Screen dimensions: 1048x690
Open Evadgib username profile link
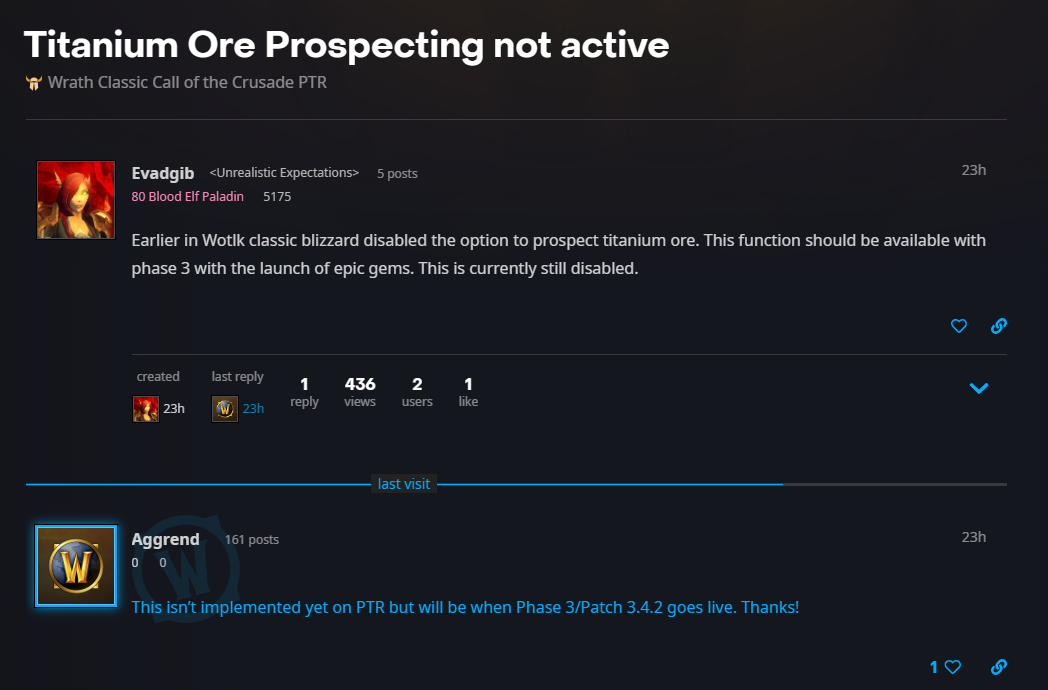pyautogui.click(x=162, y=173)
